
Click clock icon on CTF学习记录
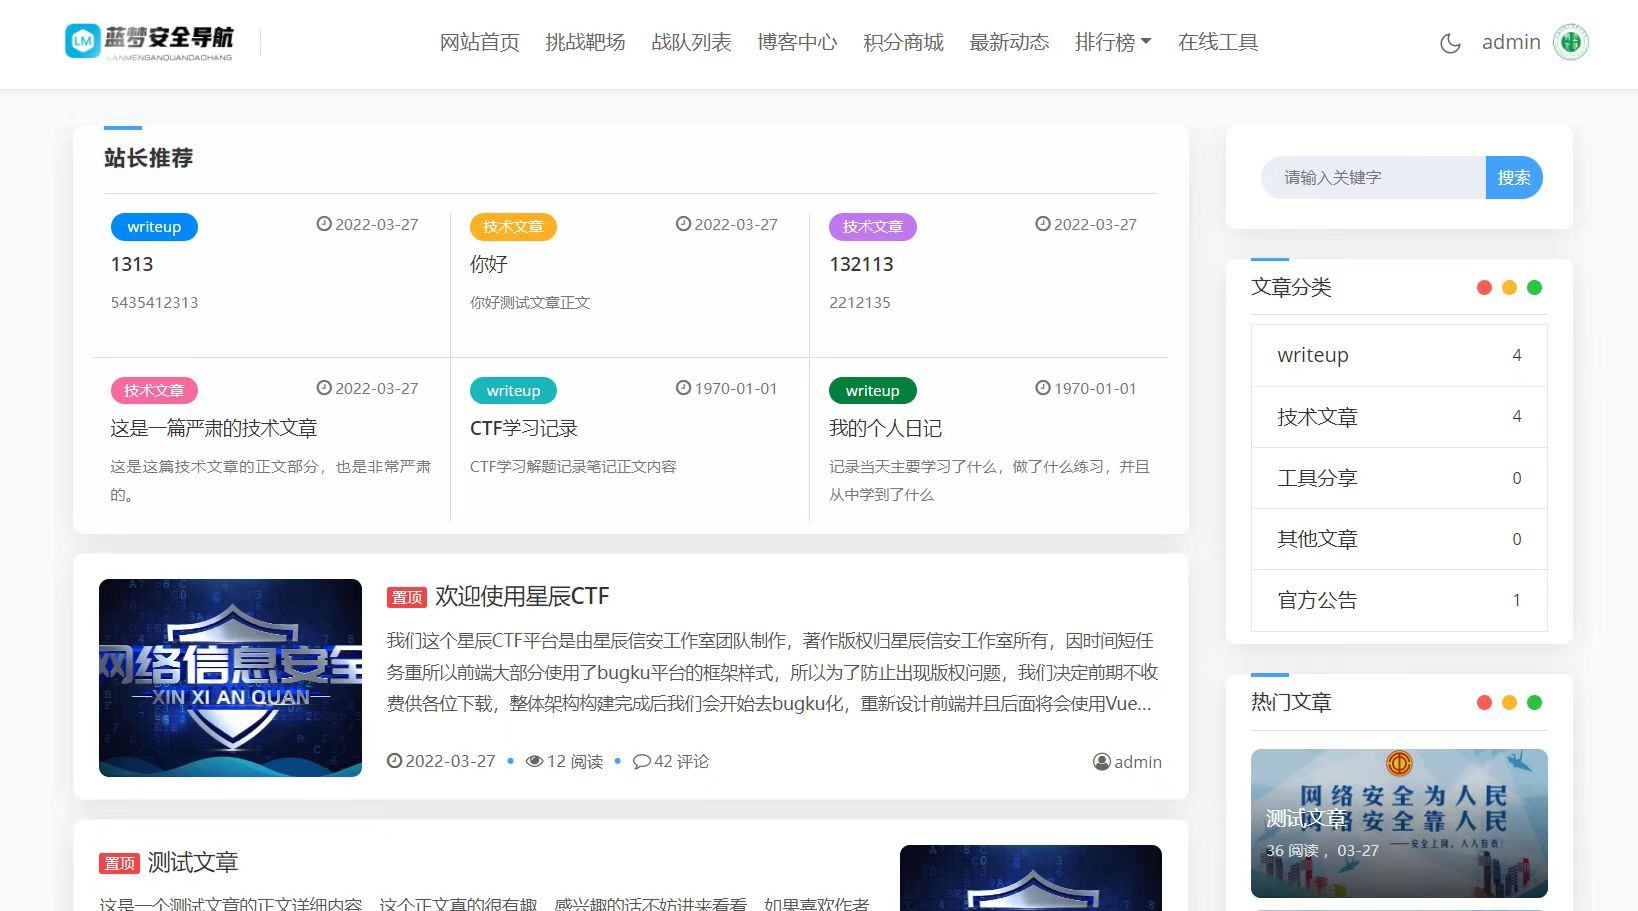pyautogui.click(x=683, y=388)
